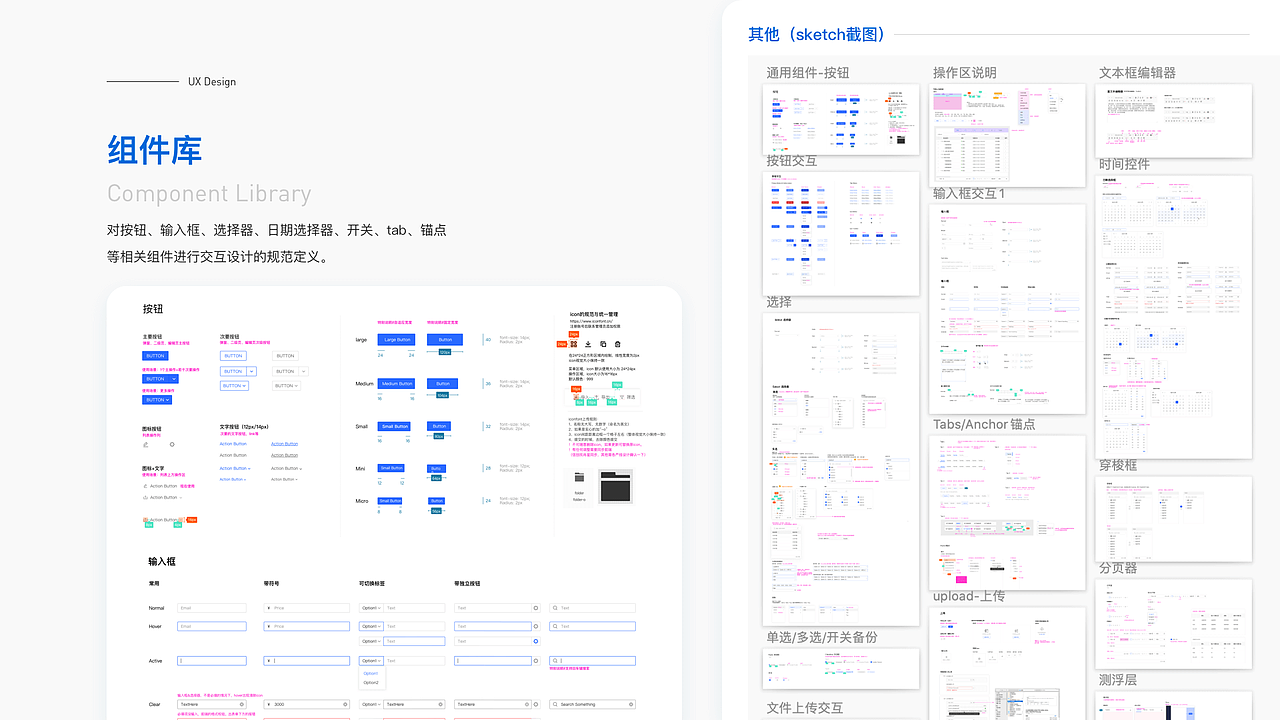Open the 文本框编辑器 sketch thumbnail

pos(1174,120)
